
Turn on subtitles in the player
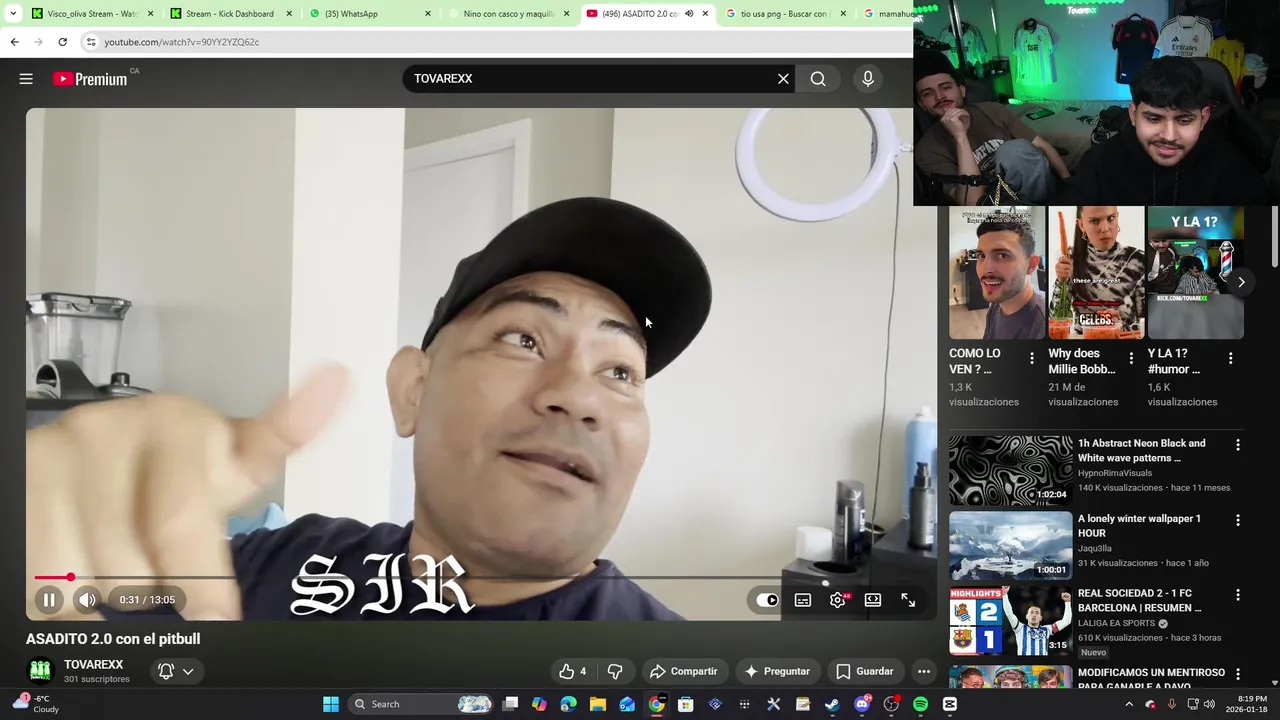[x=803, y=600]
